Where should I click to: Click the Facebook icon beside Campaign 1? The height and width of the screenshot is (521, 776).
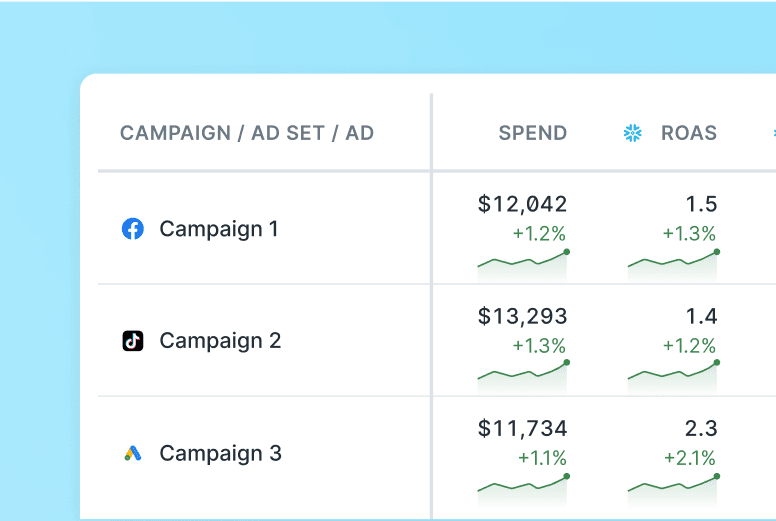point(133,229)
